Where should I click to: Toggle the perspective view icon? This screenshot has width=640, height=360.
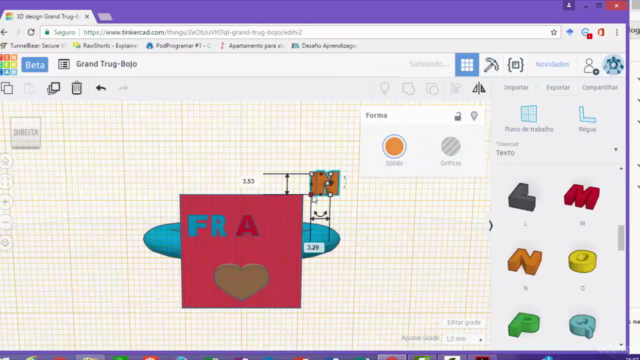tap(6, 243)
